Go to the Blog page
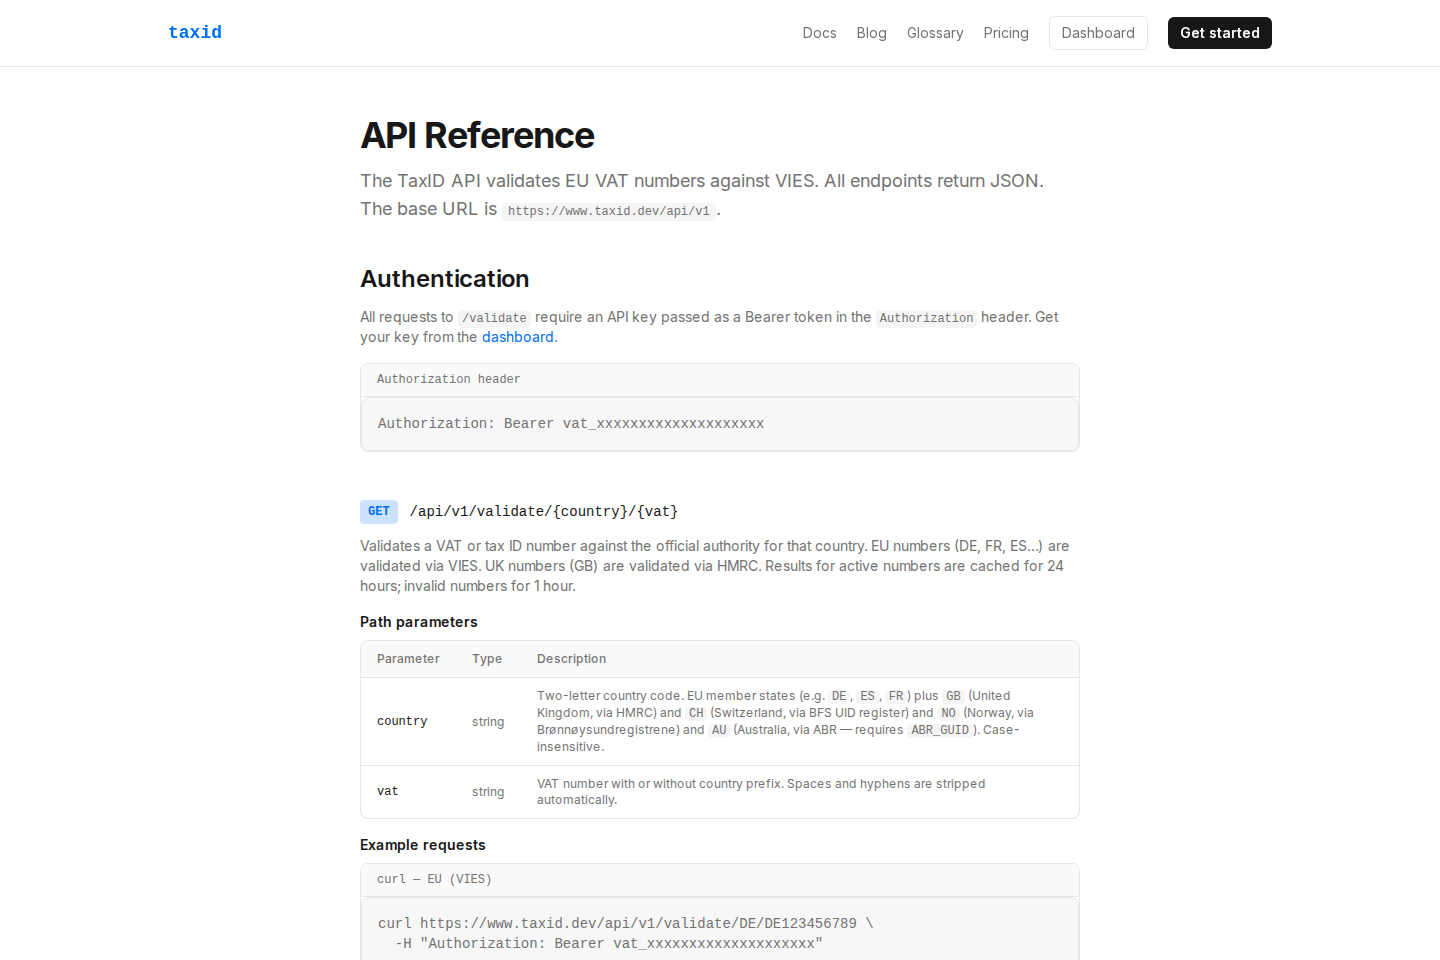This screenshot has height=960, width=1440. (x=871, y=33)
